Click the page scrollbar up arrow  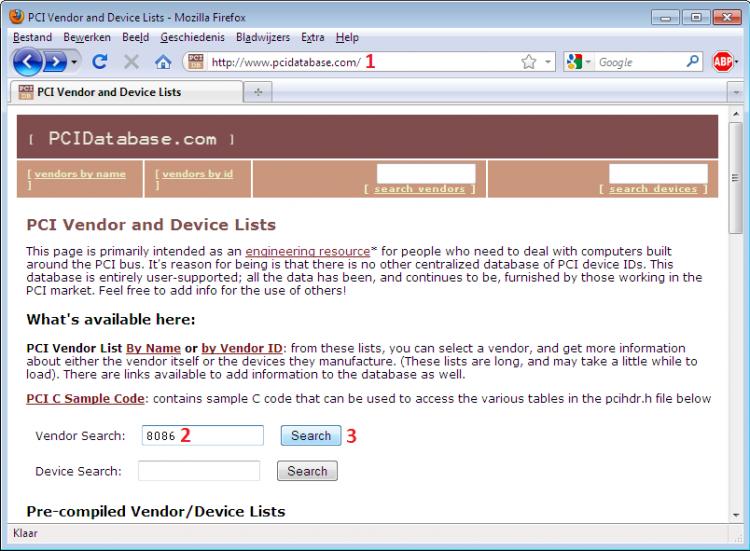[736, 114]
